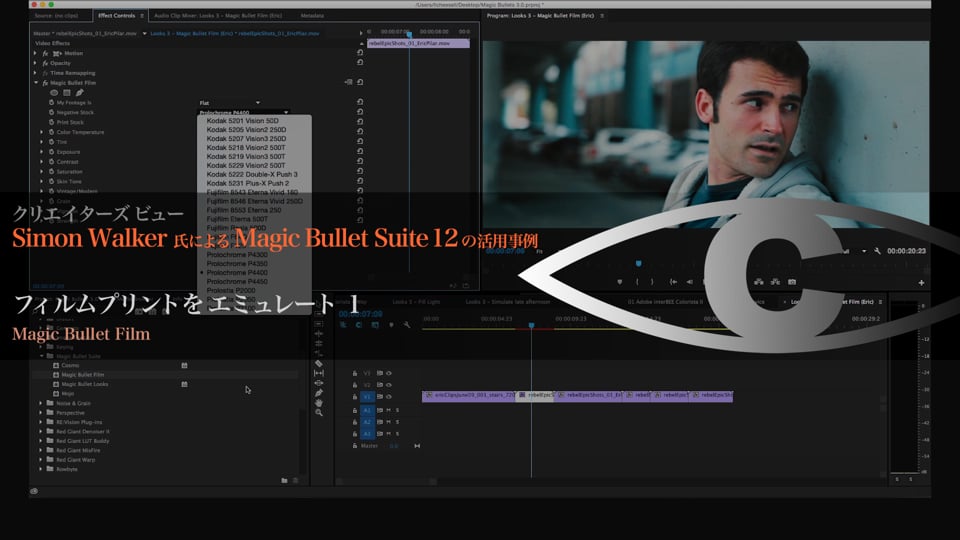This screenshot has width=960, height=540.
Task: Open the Audio Clip Mixer tab
Action: [218, 15]
